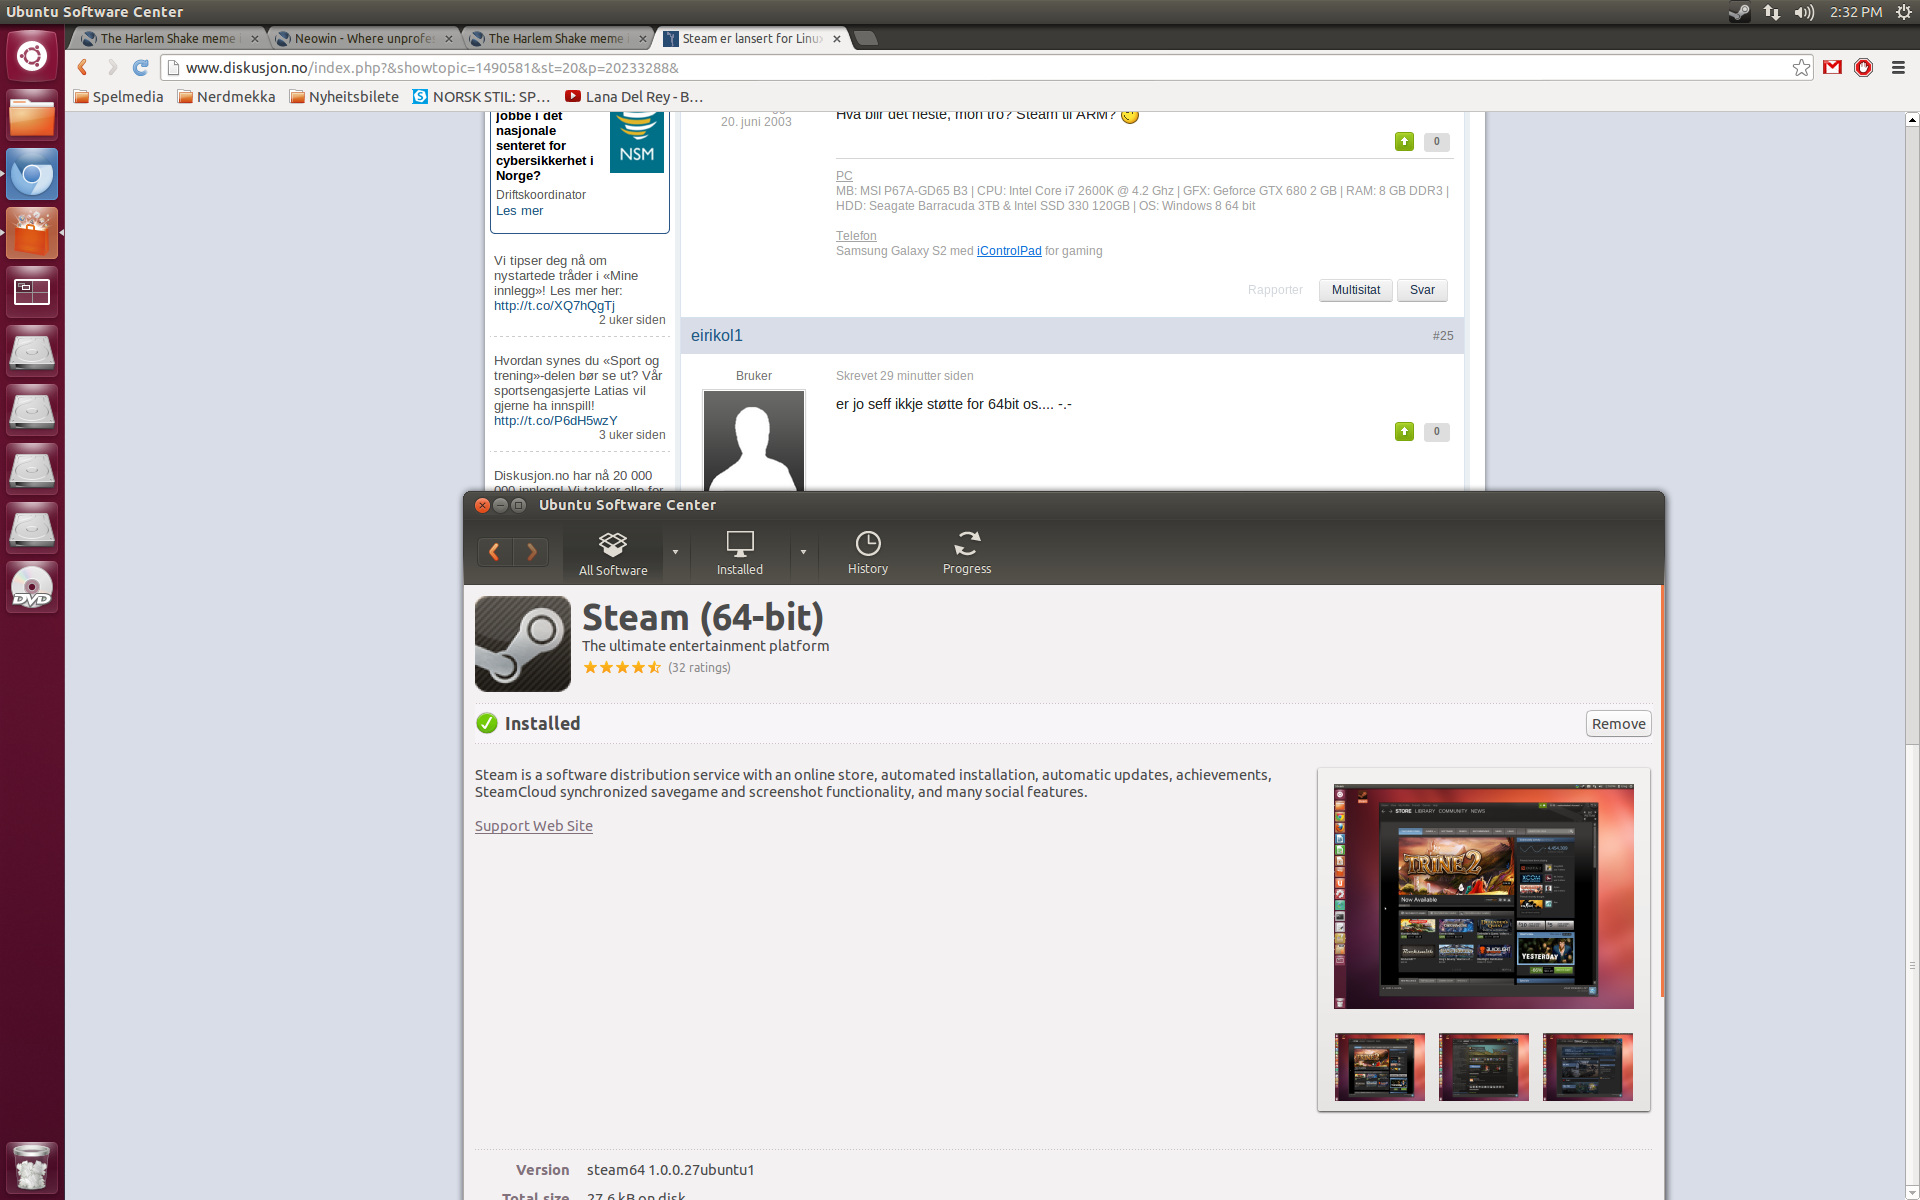Viewport: 1920px width, 1200px height.
Task: Go back in Software Center
Action: (494, 551)
